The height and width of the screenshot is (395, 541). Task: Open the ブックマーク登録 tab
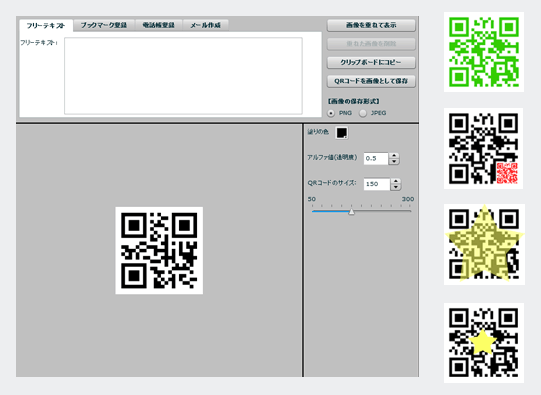(104, 25)
